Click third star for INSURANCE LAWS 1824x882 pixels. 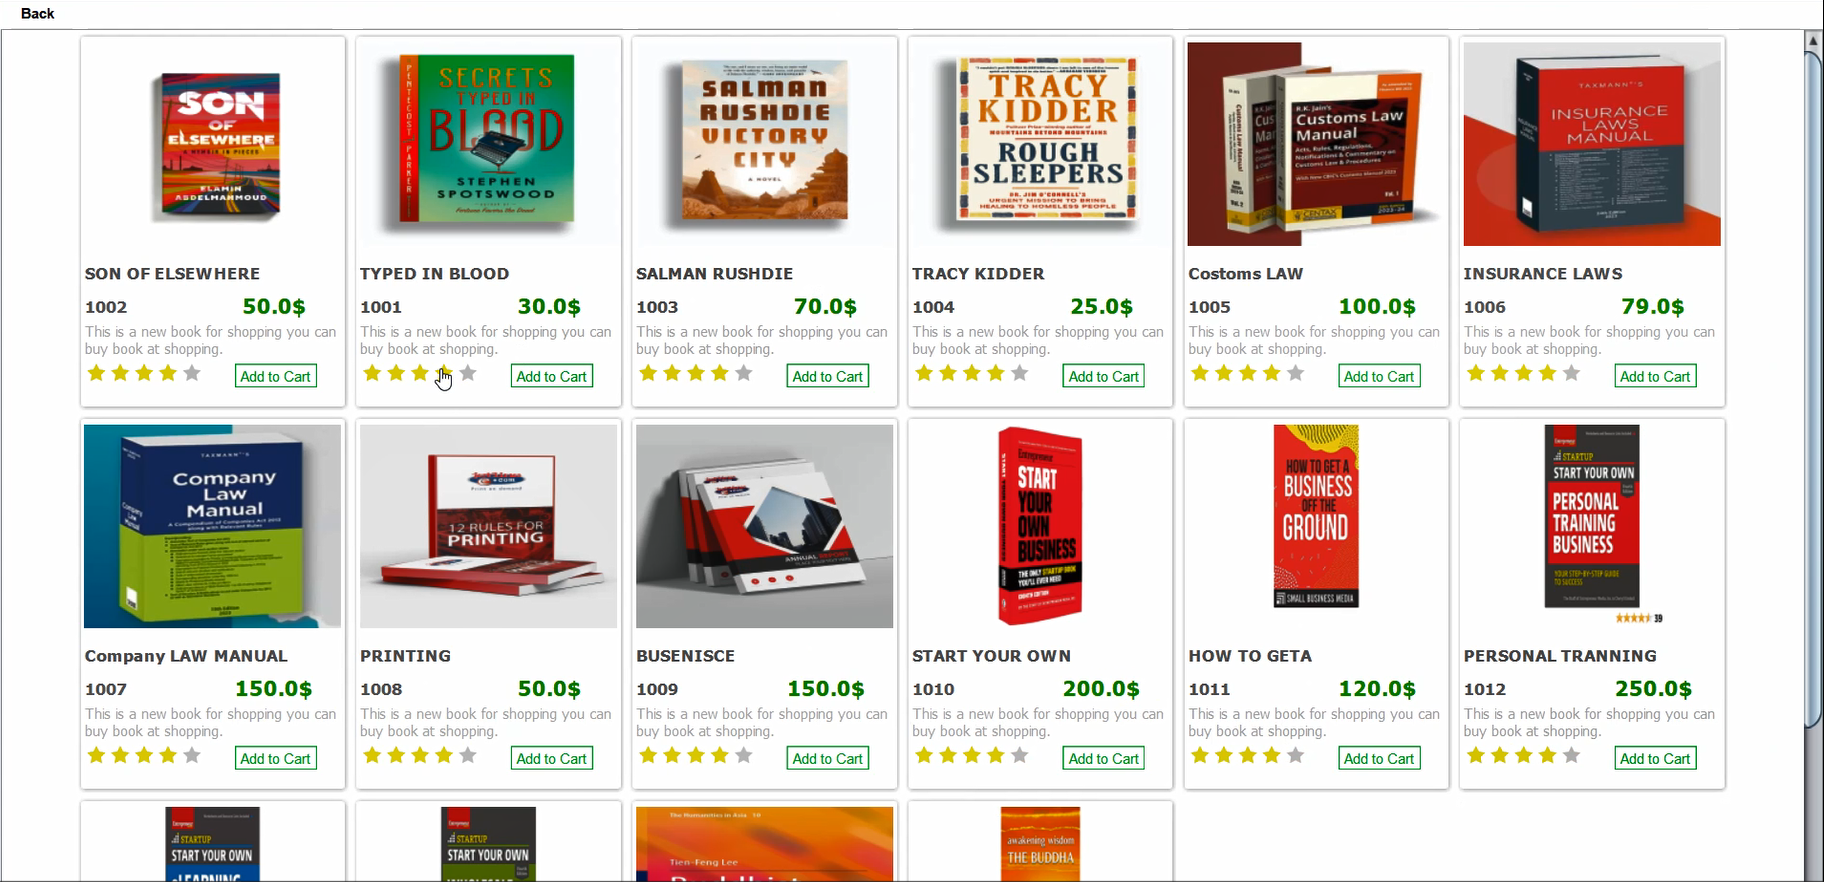[1524, 373]
